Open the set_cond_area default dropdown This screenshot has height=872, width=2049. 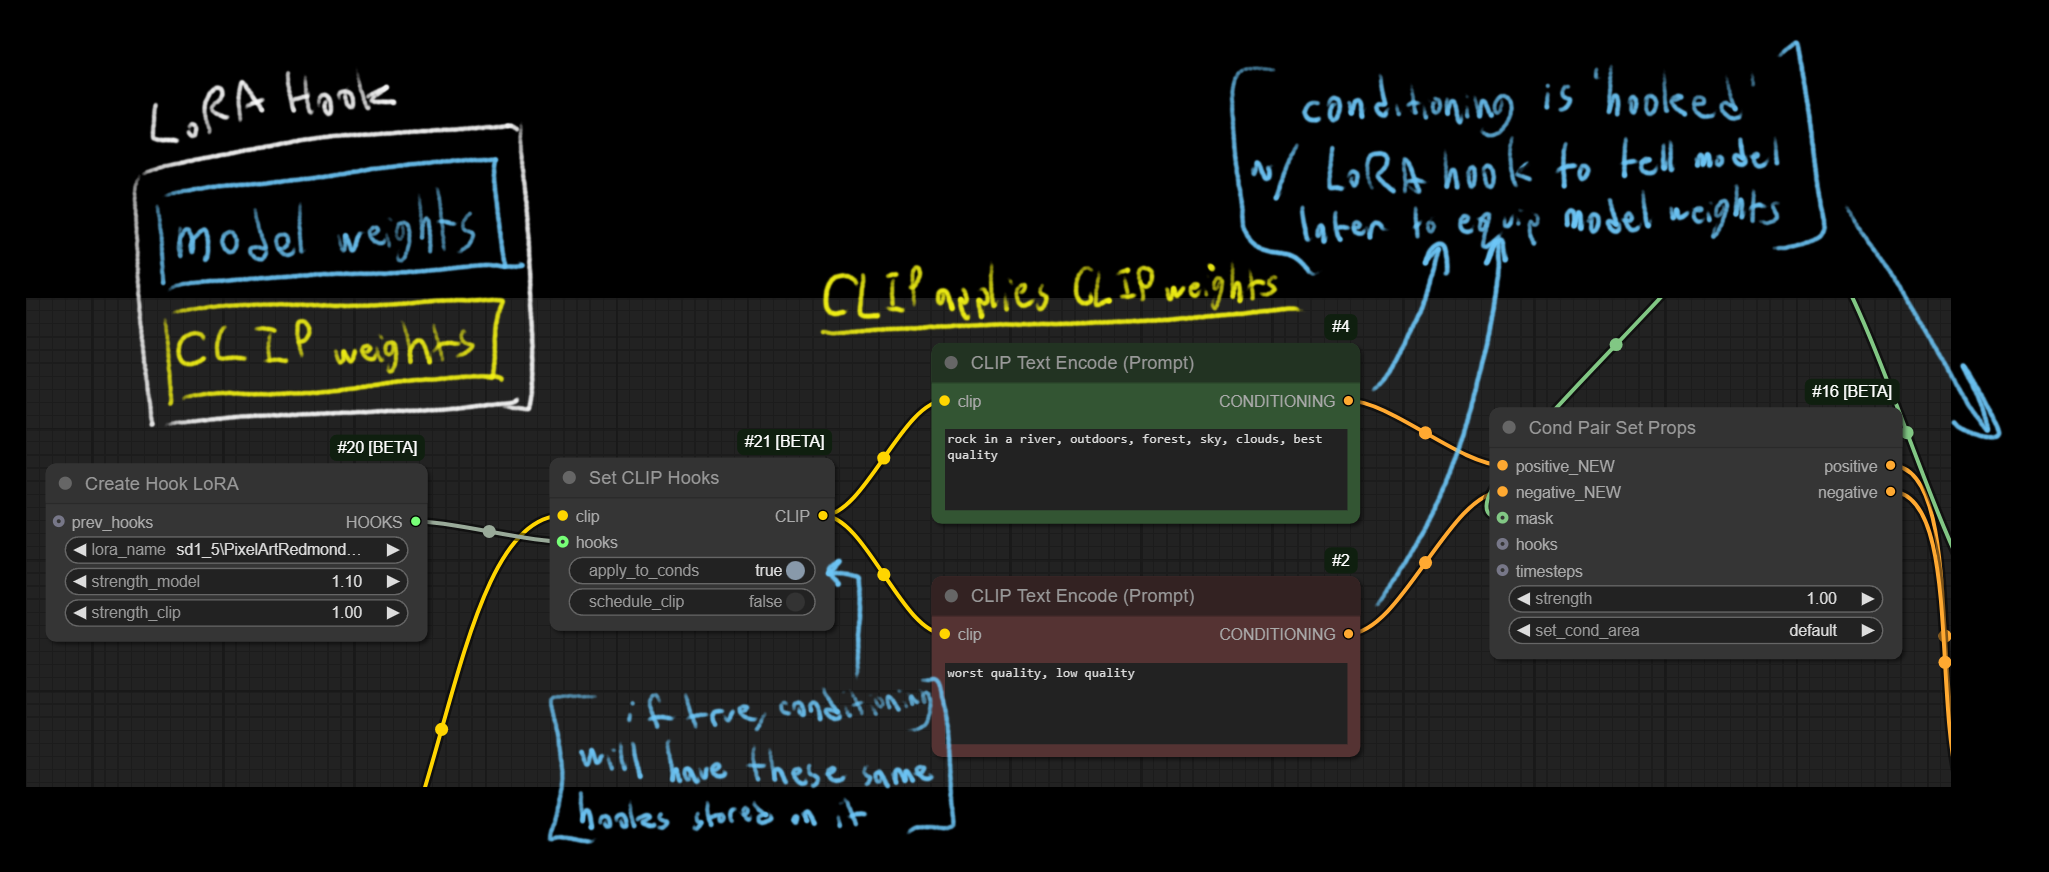point(1694,631)
